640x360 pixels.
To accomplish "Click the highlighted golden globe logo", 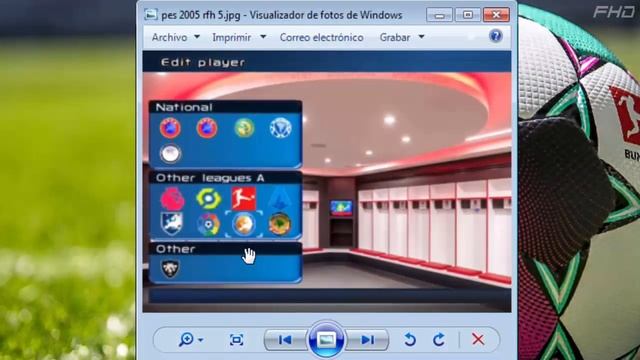I will pos(244,224).
